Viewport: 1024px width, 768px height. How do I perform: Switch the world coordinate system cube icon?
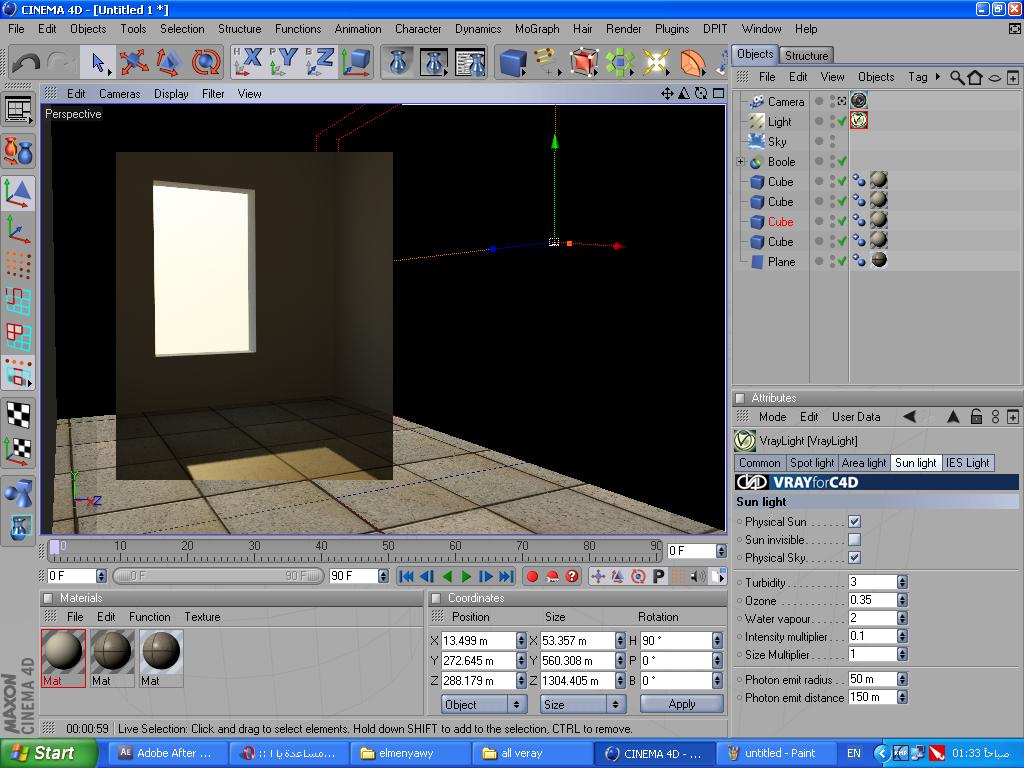pyautogui.click(x=356, y=63)
